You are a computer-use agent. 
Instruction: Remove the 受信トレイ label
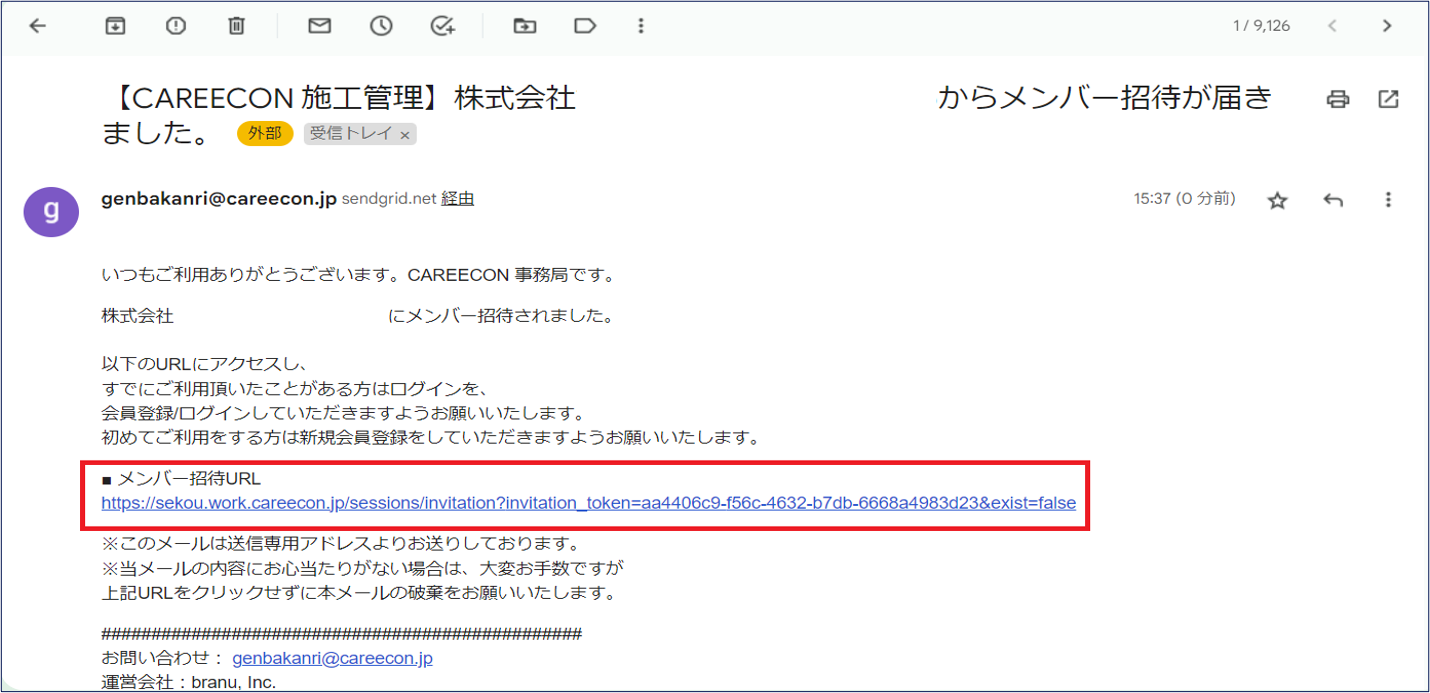[x=405, y=134]
